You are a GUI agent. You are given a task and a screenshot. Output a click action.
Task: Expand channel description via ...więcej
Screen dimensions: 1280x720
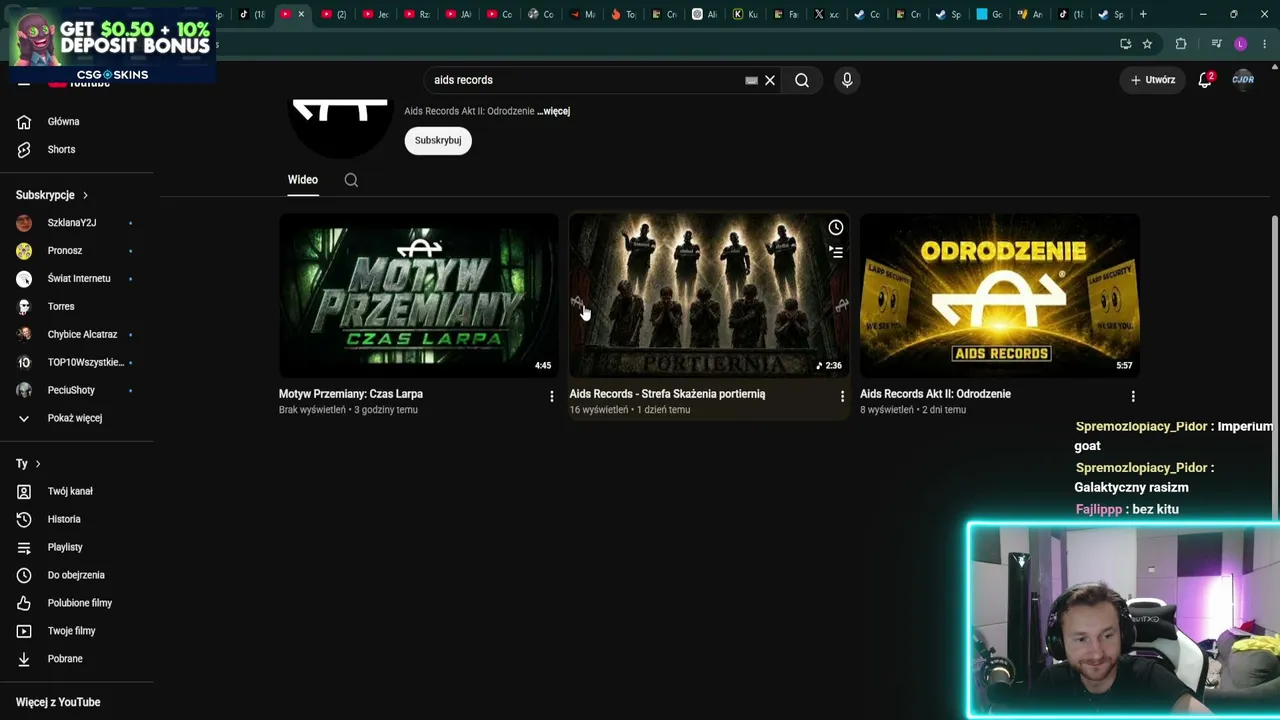click(553, 111)
